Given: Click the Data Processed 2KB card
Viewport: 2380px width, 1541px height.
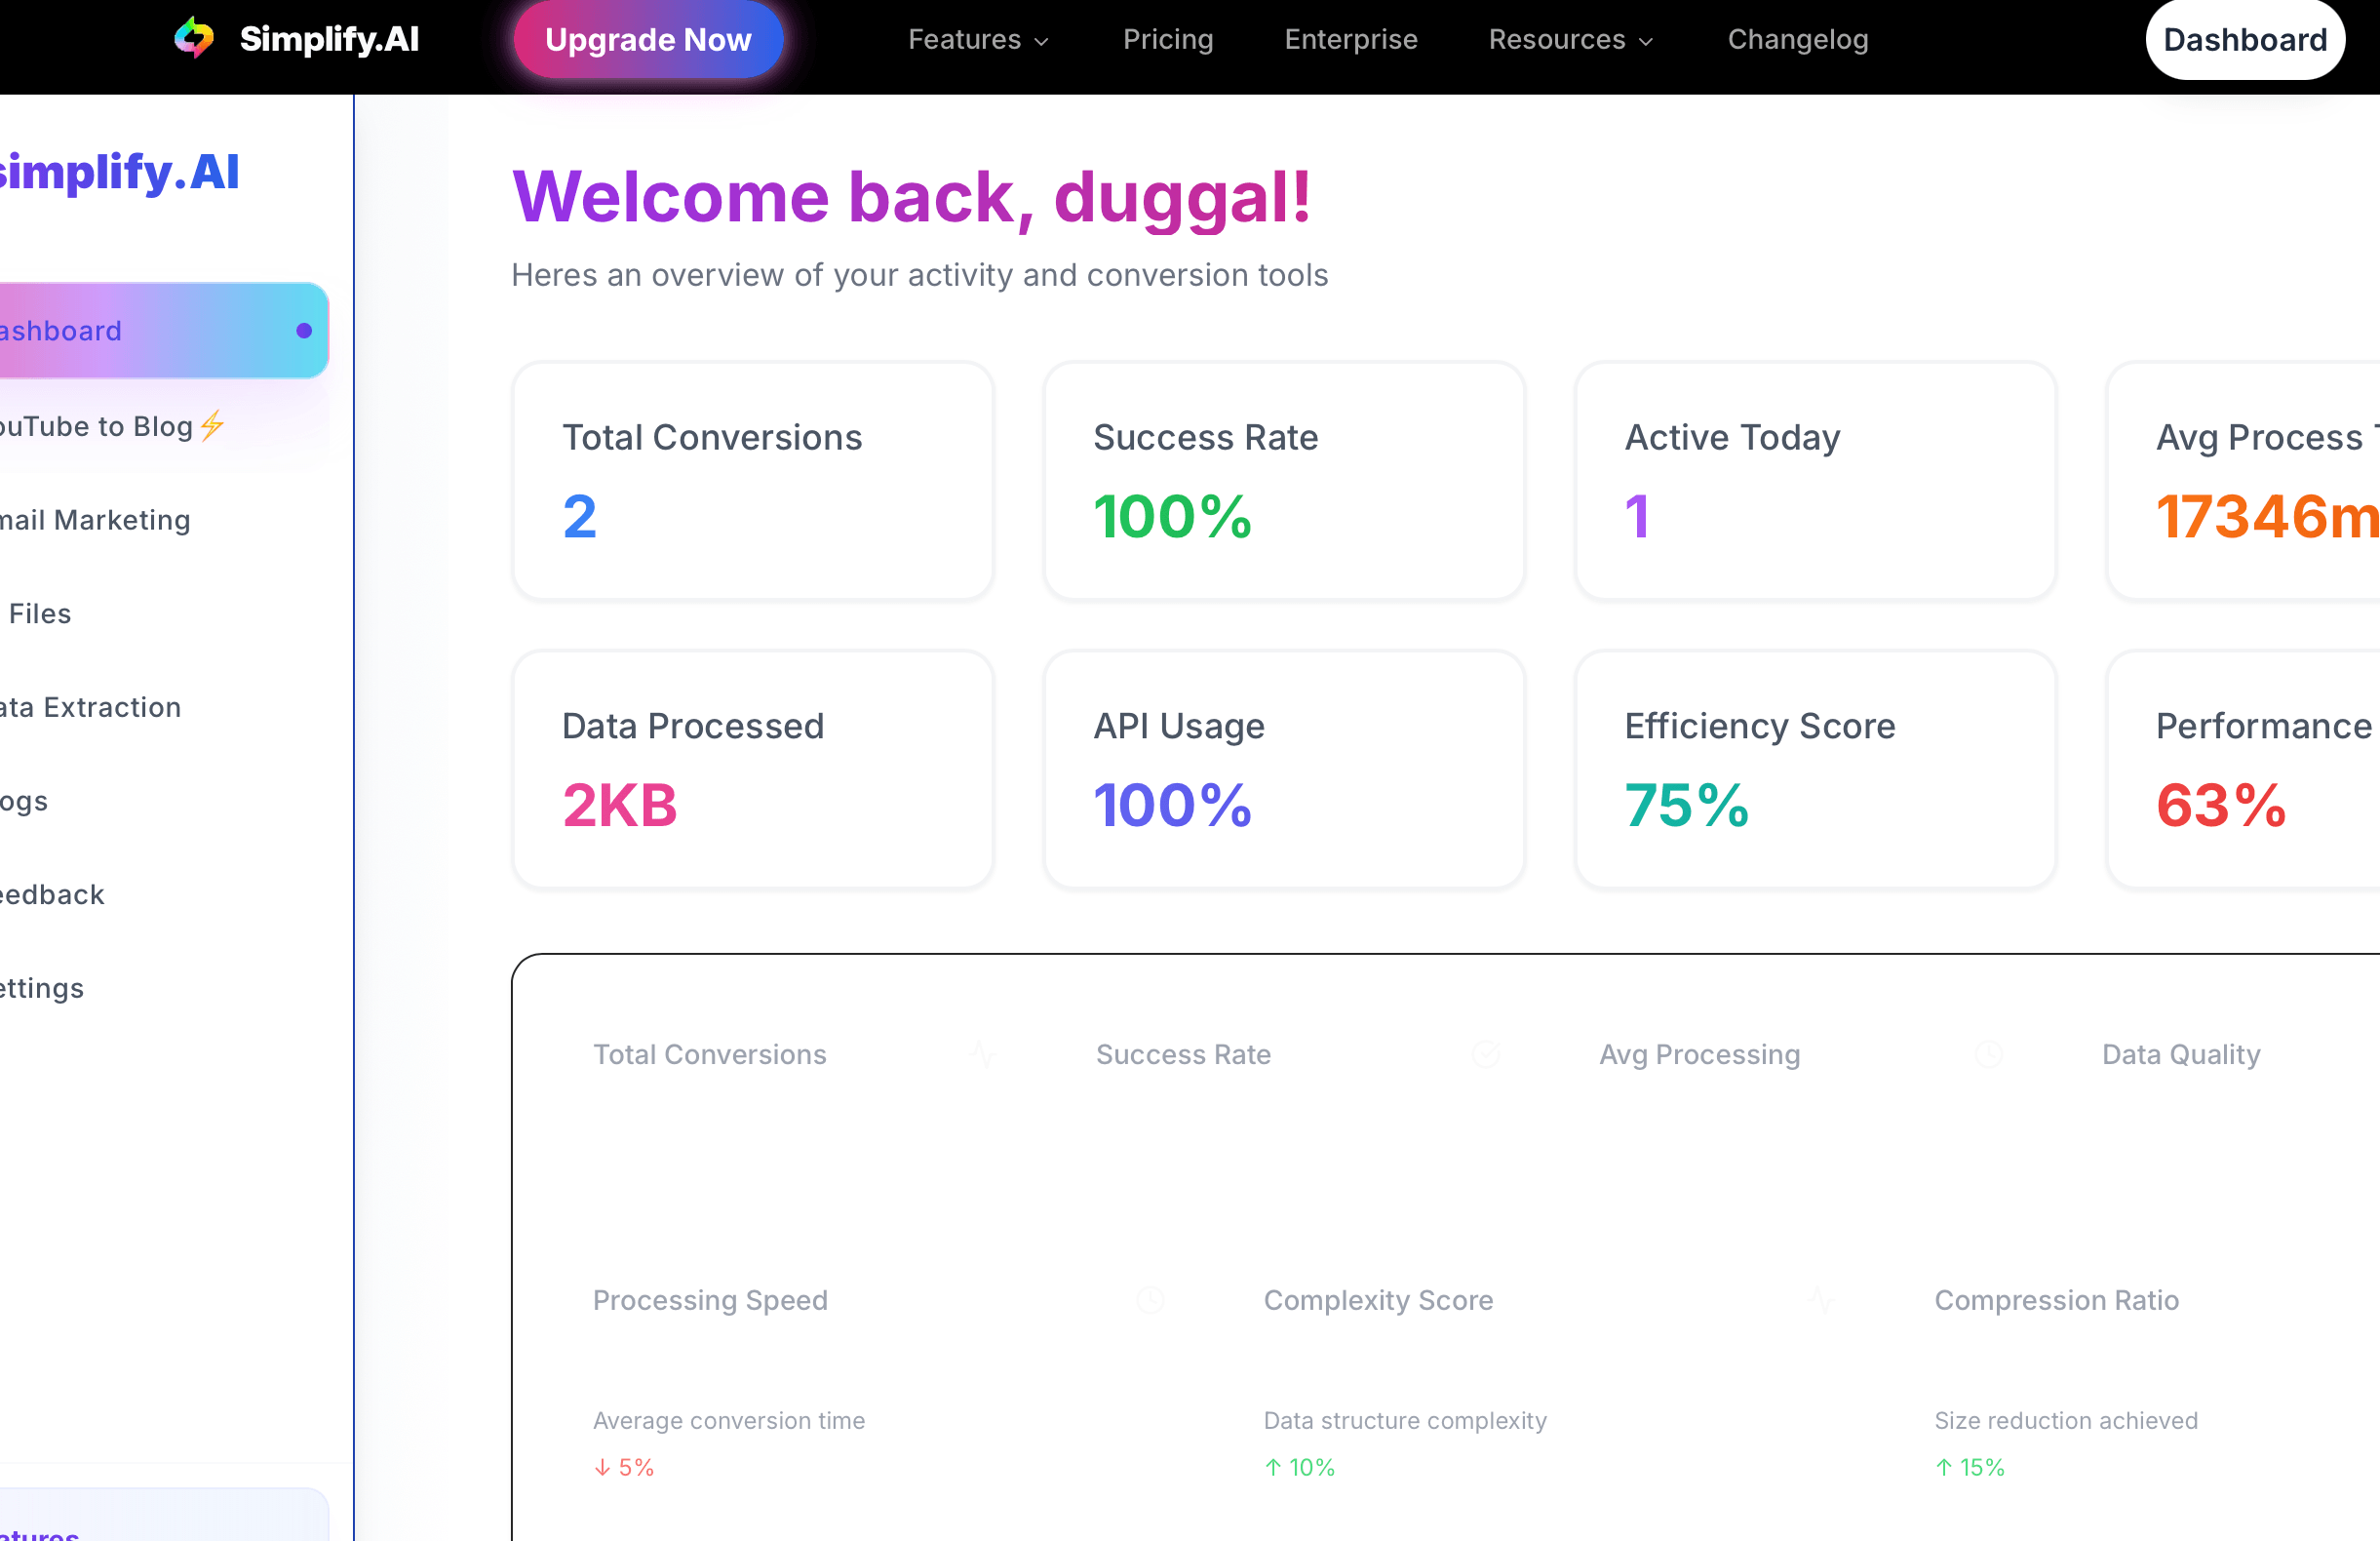Looking at the screenshot, I should [x=752, y=769].
